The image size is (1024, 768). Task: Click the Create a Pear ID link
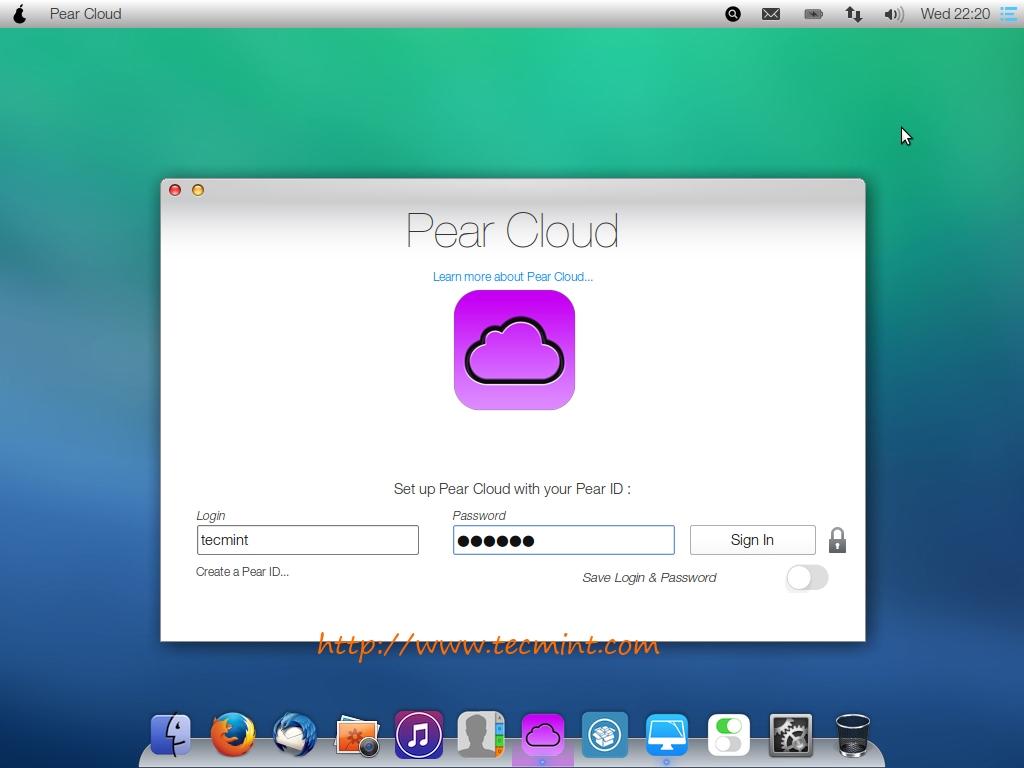pos(242,572)
